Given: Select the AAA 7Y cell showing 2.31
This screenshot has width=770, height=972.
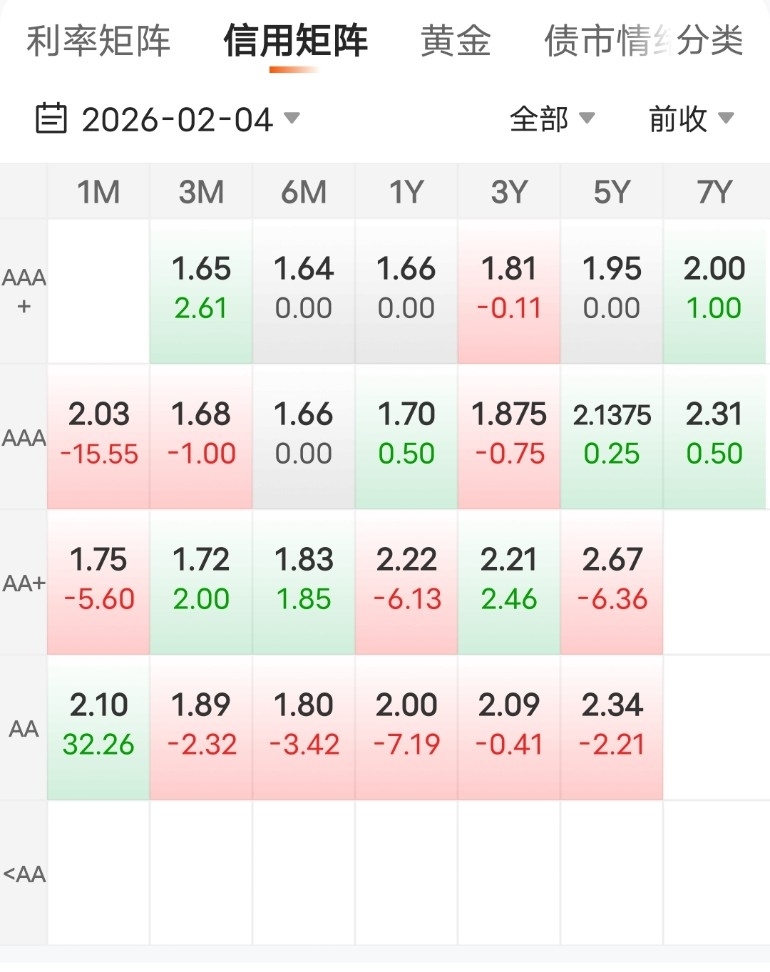Looking at the screenshot, I should 715,435.
